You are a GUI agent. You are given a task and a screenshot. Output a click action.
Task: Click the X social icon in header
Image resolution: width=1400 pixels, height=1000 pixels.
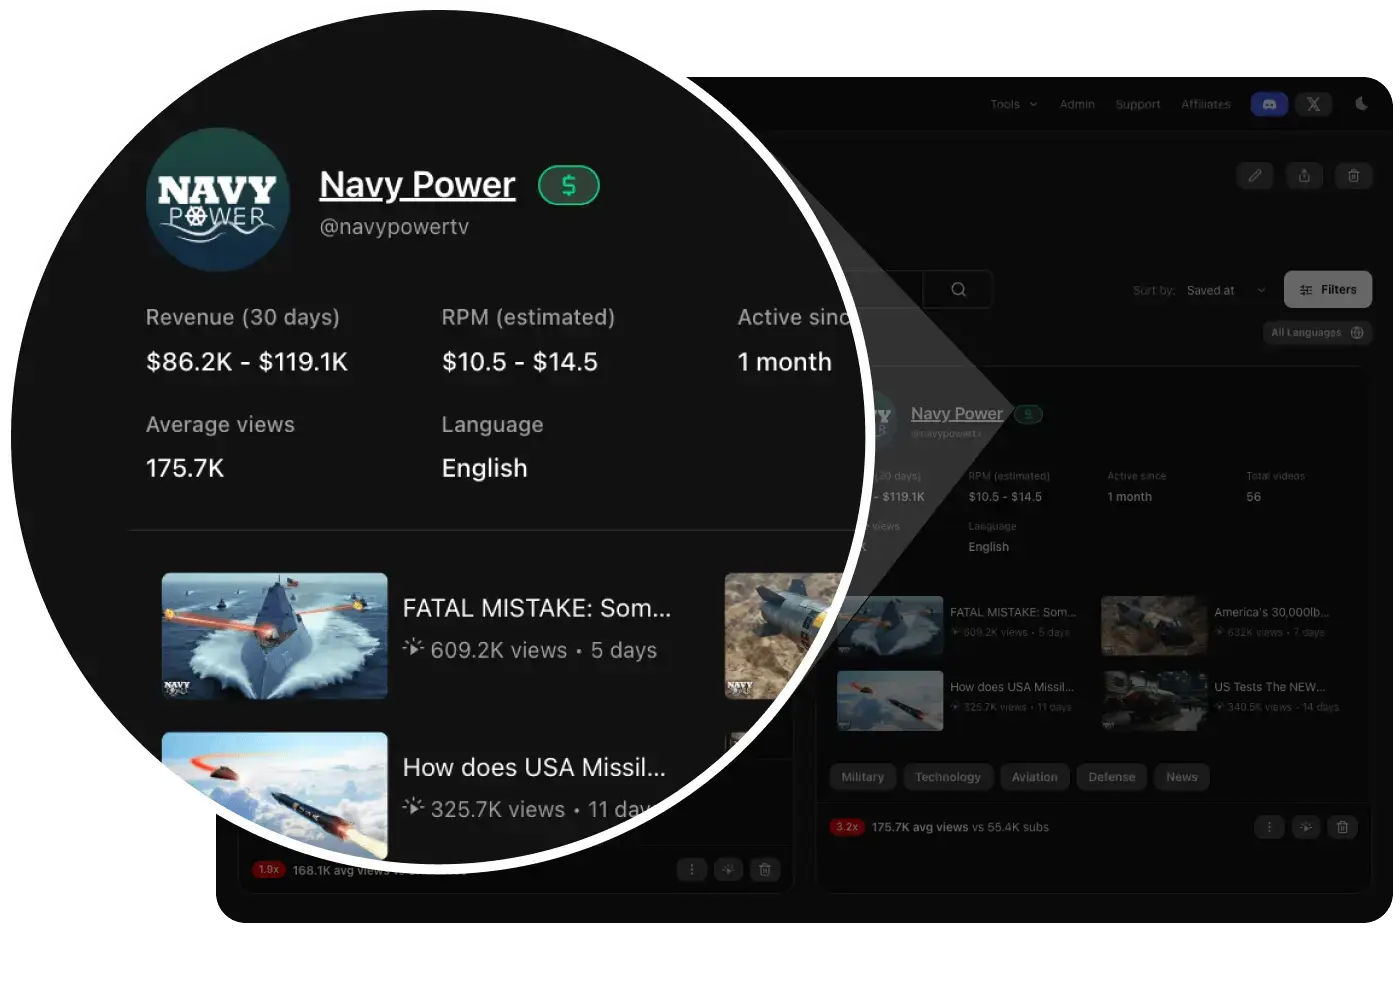(1313, 104)
